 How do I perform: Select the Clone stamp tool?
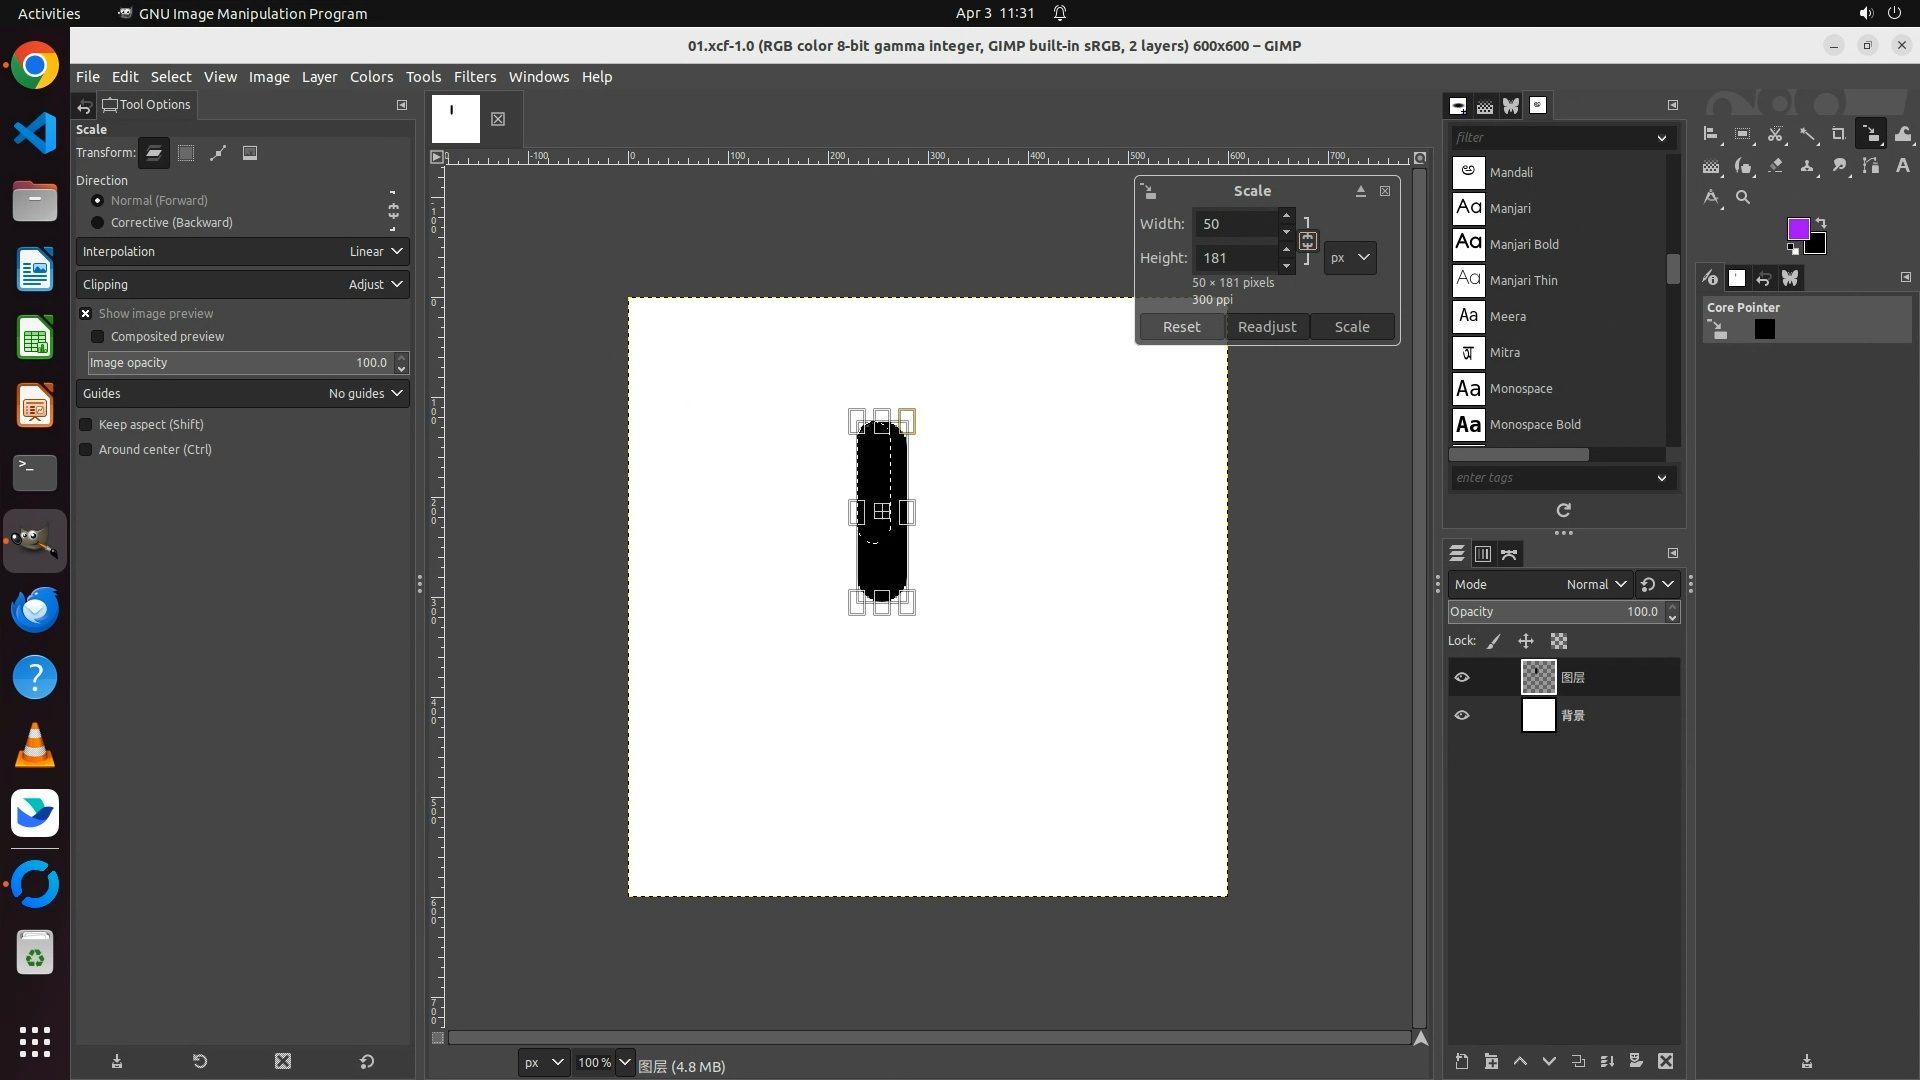coord(1807,166)
